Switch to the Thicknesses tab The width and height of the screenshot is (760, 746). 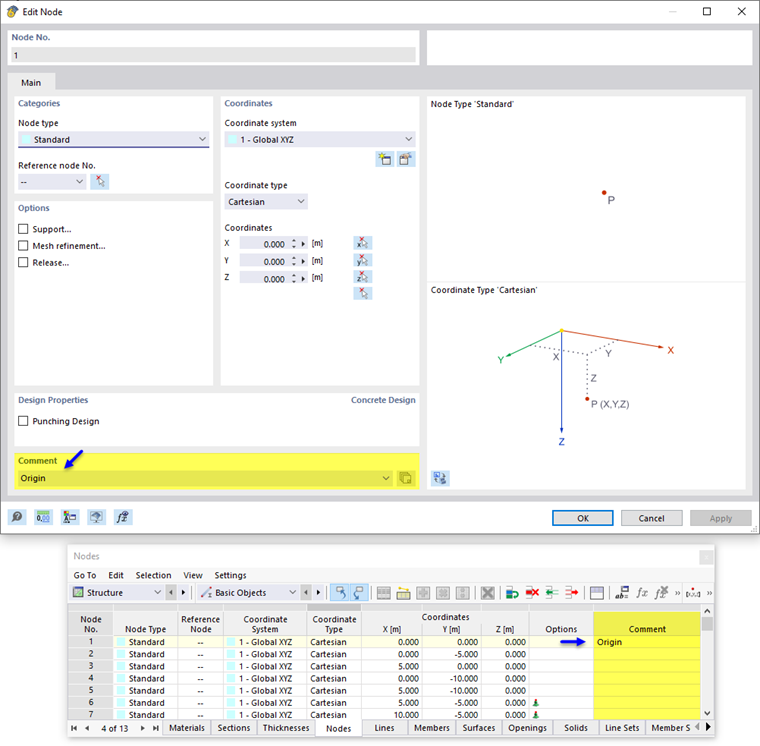pyautogui.click(x=285, y=728)
